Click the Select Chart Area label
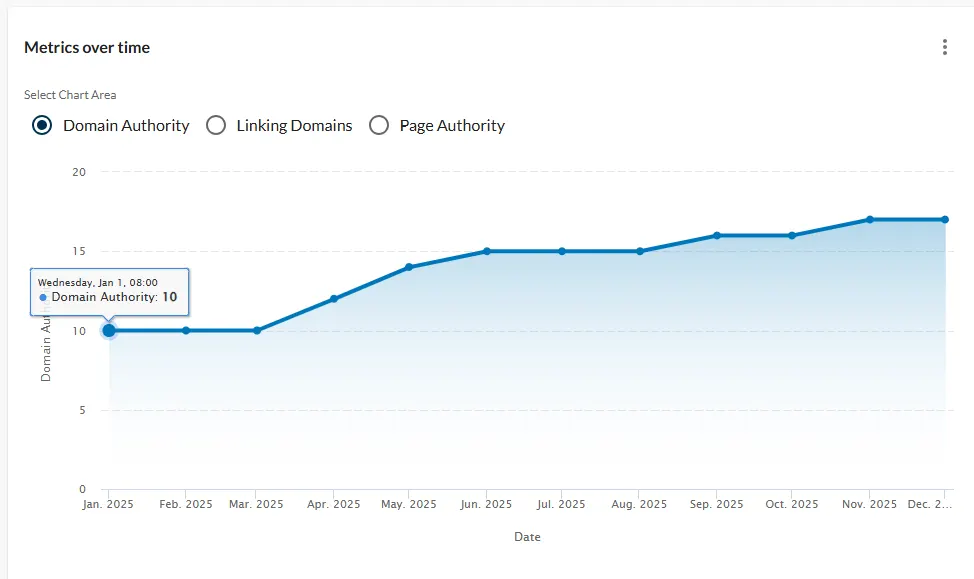 pos(70,94)
